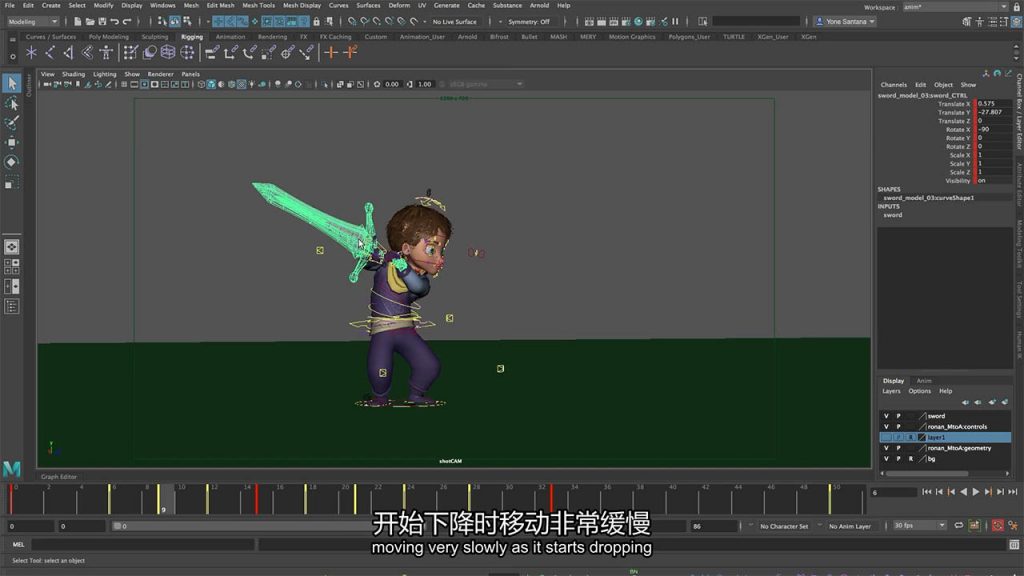Click the play forwards button
Screen dimensions: 1024x576
click(976, 492)
